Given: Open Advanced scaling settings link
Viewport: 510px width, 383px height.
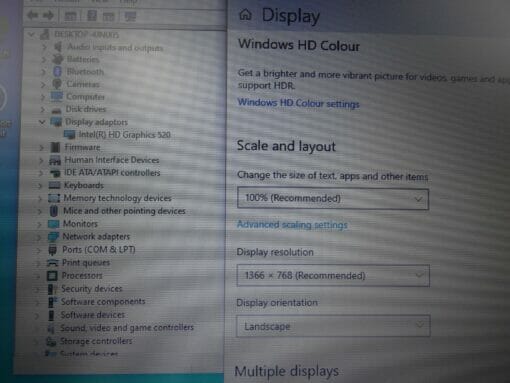Looking at the screenshot, I should [x=292, y=225].
